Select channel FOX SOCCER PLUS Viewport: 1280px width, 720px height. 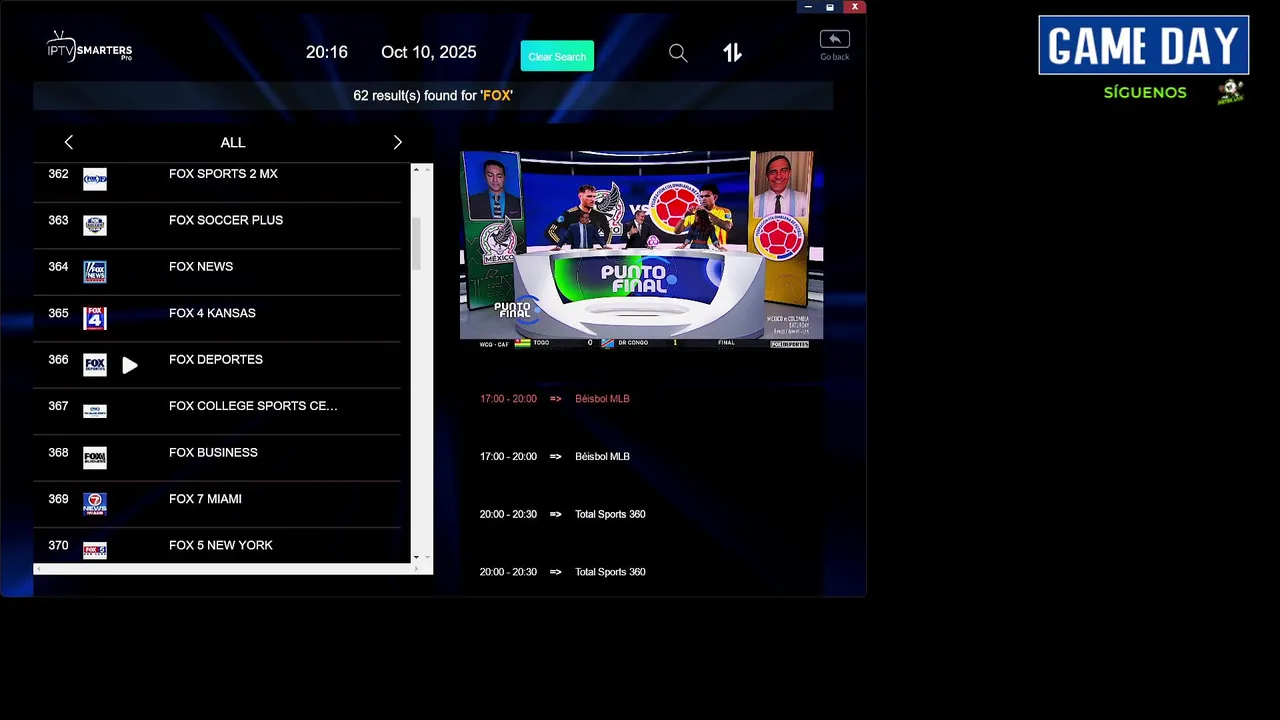coord(218,225)
